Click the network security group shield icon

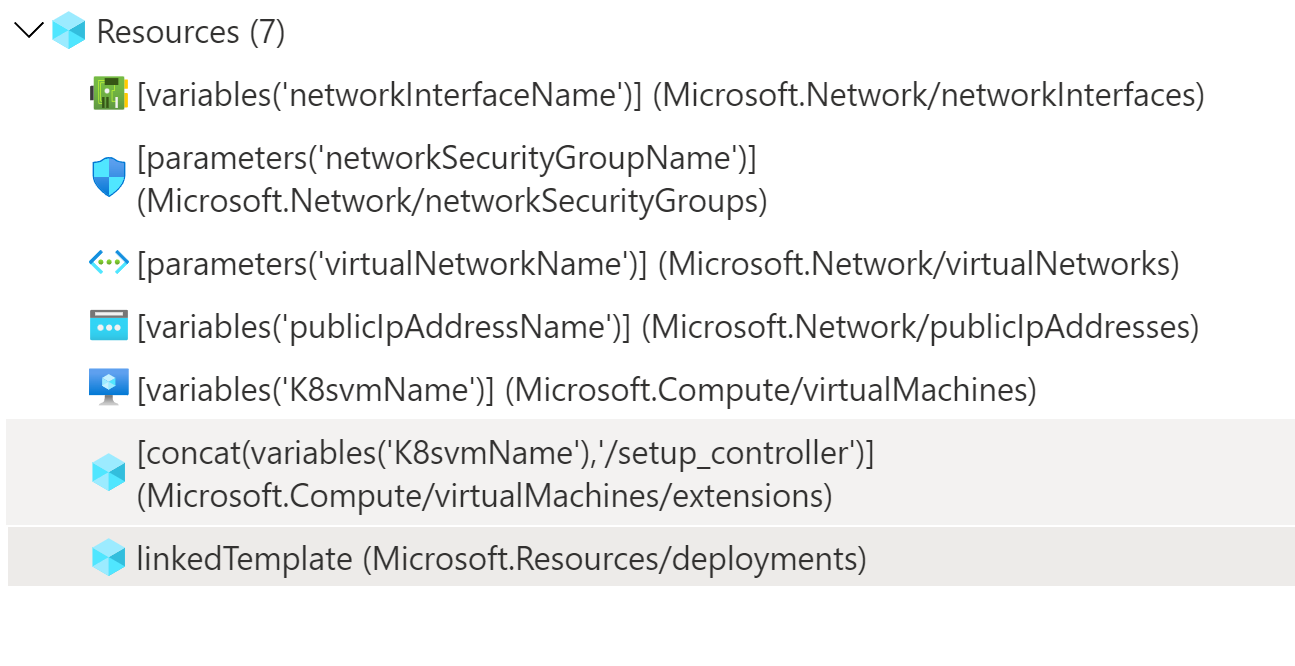(x=108, y=179)
